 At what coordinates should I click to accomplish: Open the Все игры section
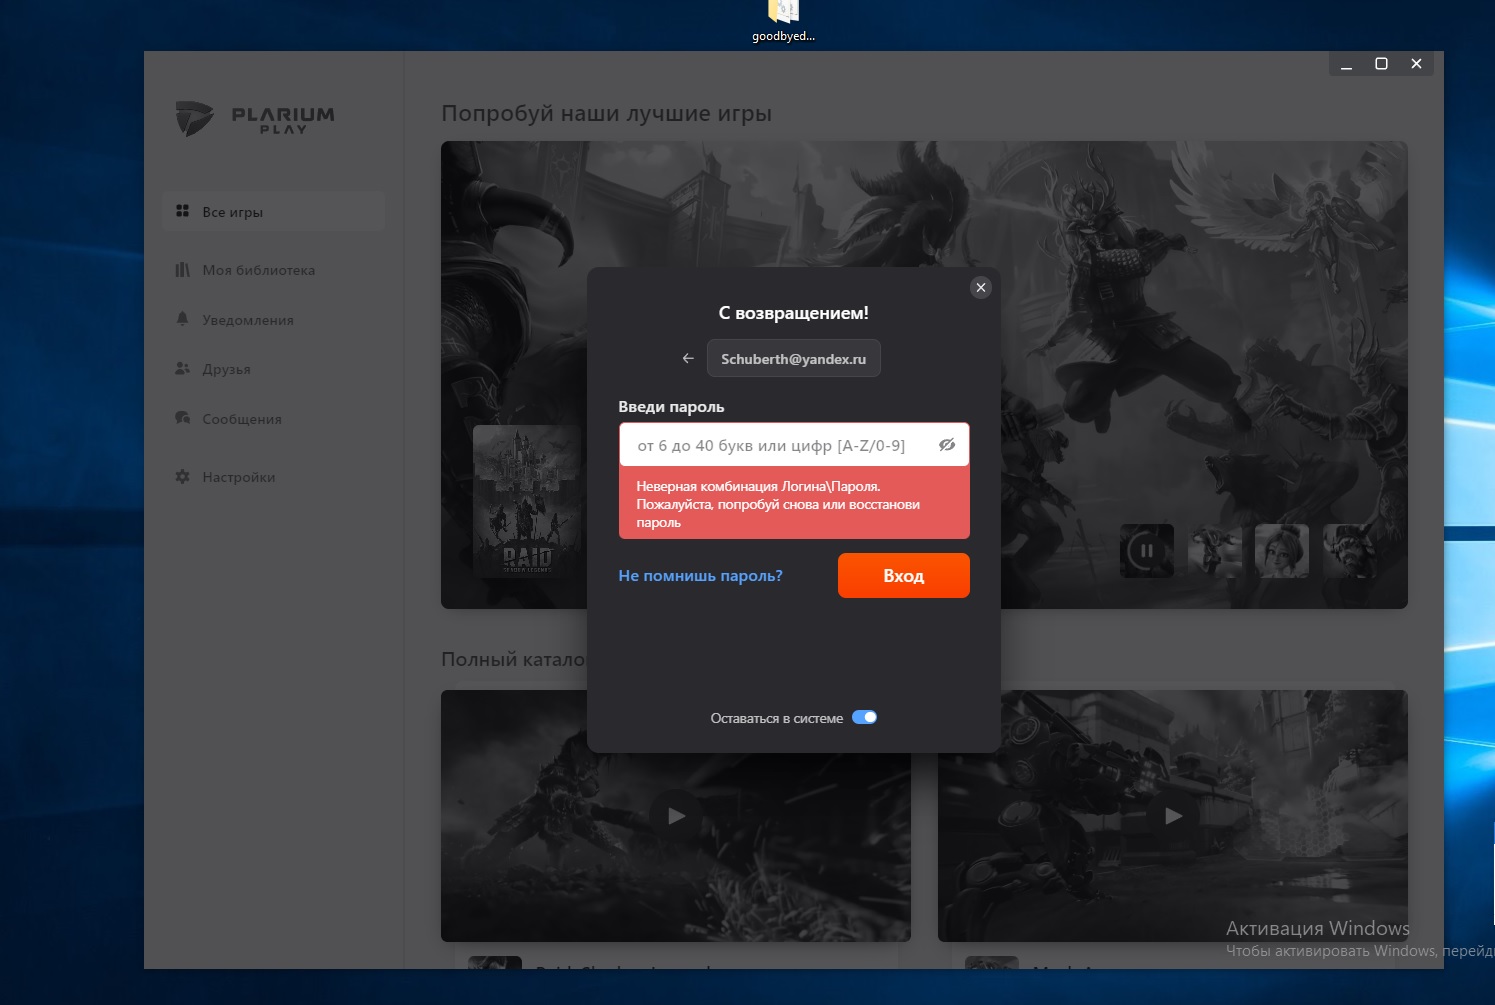coord(273,212)
